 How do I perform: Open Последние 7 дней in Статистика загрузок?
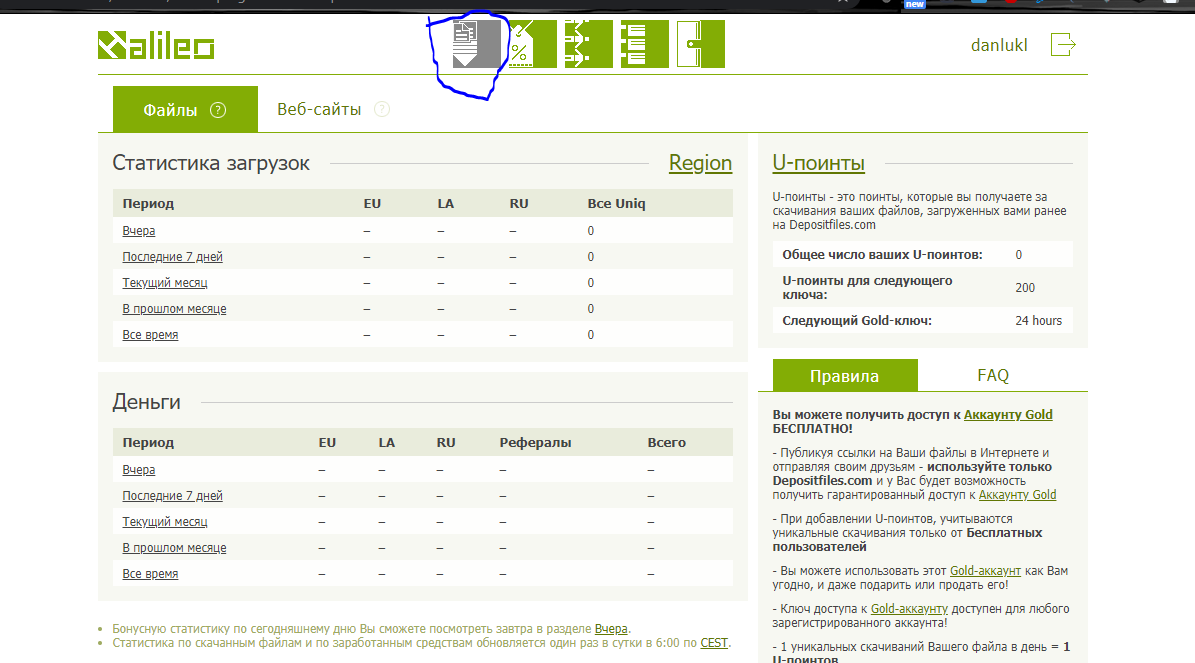(172, 257)
